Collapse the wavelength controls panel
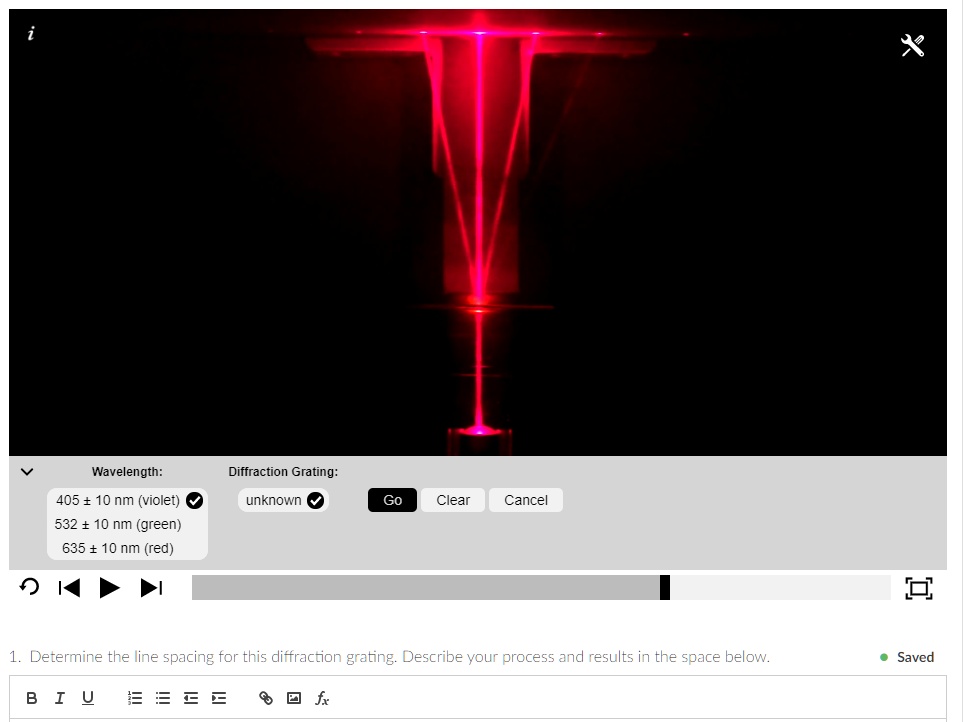This screenshot has width=964, height=722. click(27, 471)
